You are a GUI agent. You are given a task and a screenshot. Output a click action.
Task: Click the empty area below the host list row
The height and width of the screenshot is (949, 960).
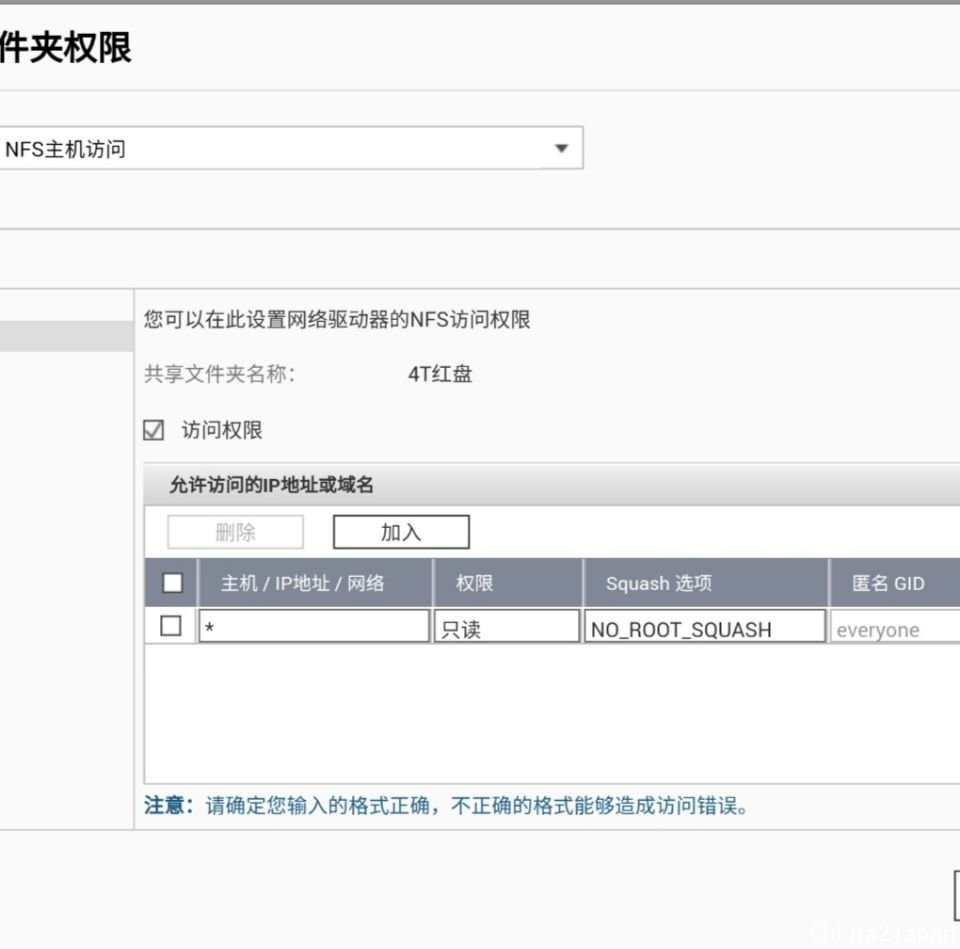point(550,715)
